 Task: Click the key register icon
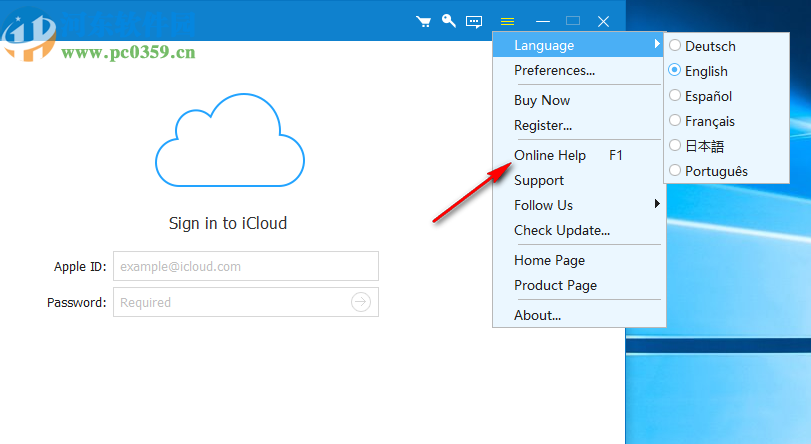click(x=449, y=21)
